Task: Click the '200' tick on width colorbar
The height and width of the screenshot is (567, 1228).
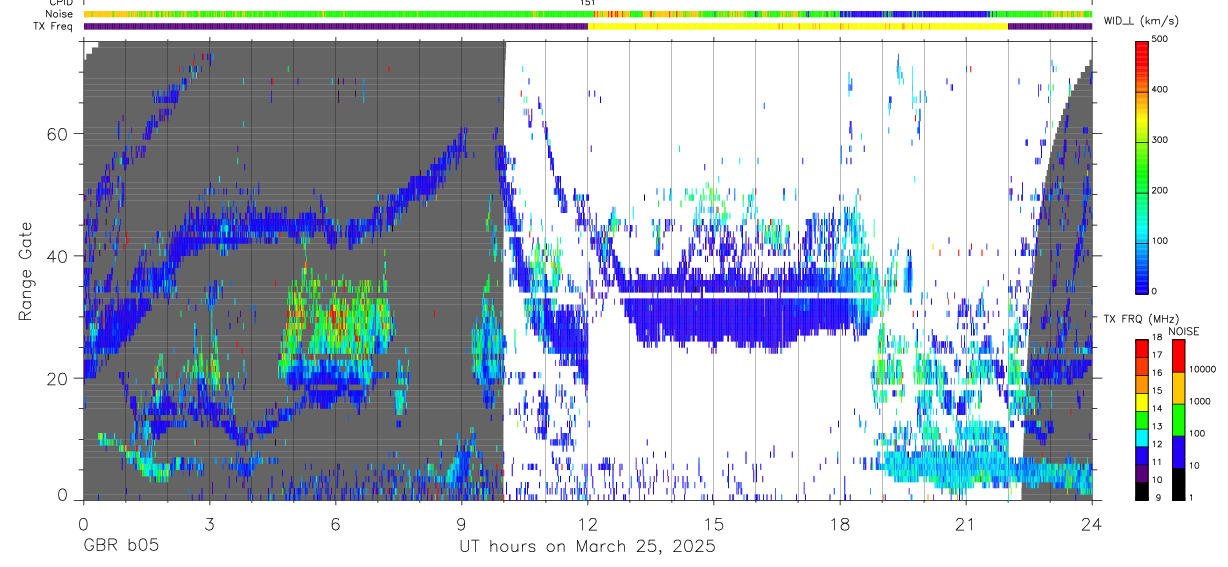Action: (1161, 190)
